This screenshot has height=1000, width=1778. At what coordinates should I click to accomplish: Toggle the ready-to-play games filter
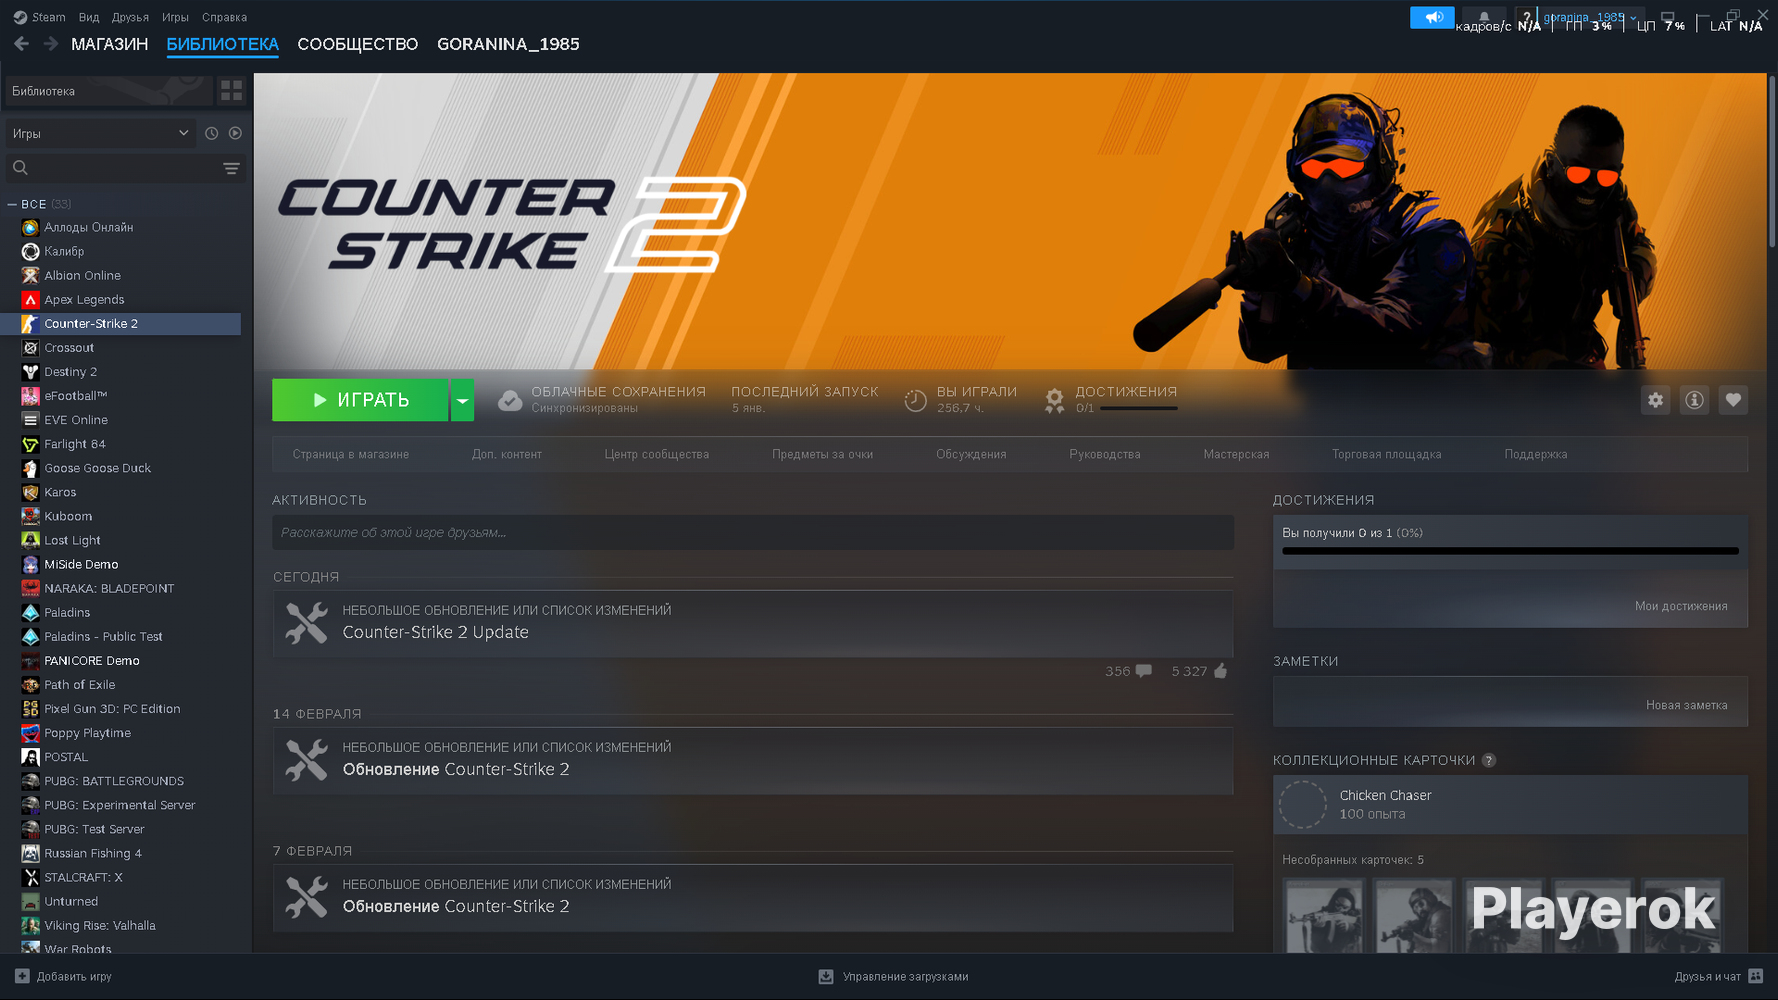pyautogui.click(x=235, y=133)
